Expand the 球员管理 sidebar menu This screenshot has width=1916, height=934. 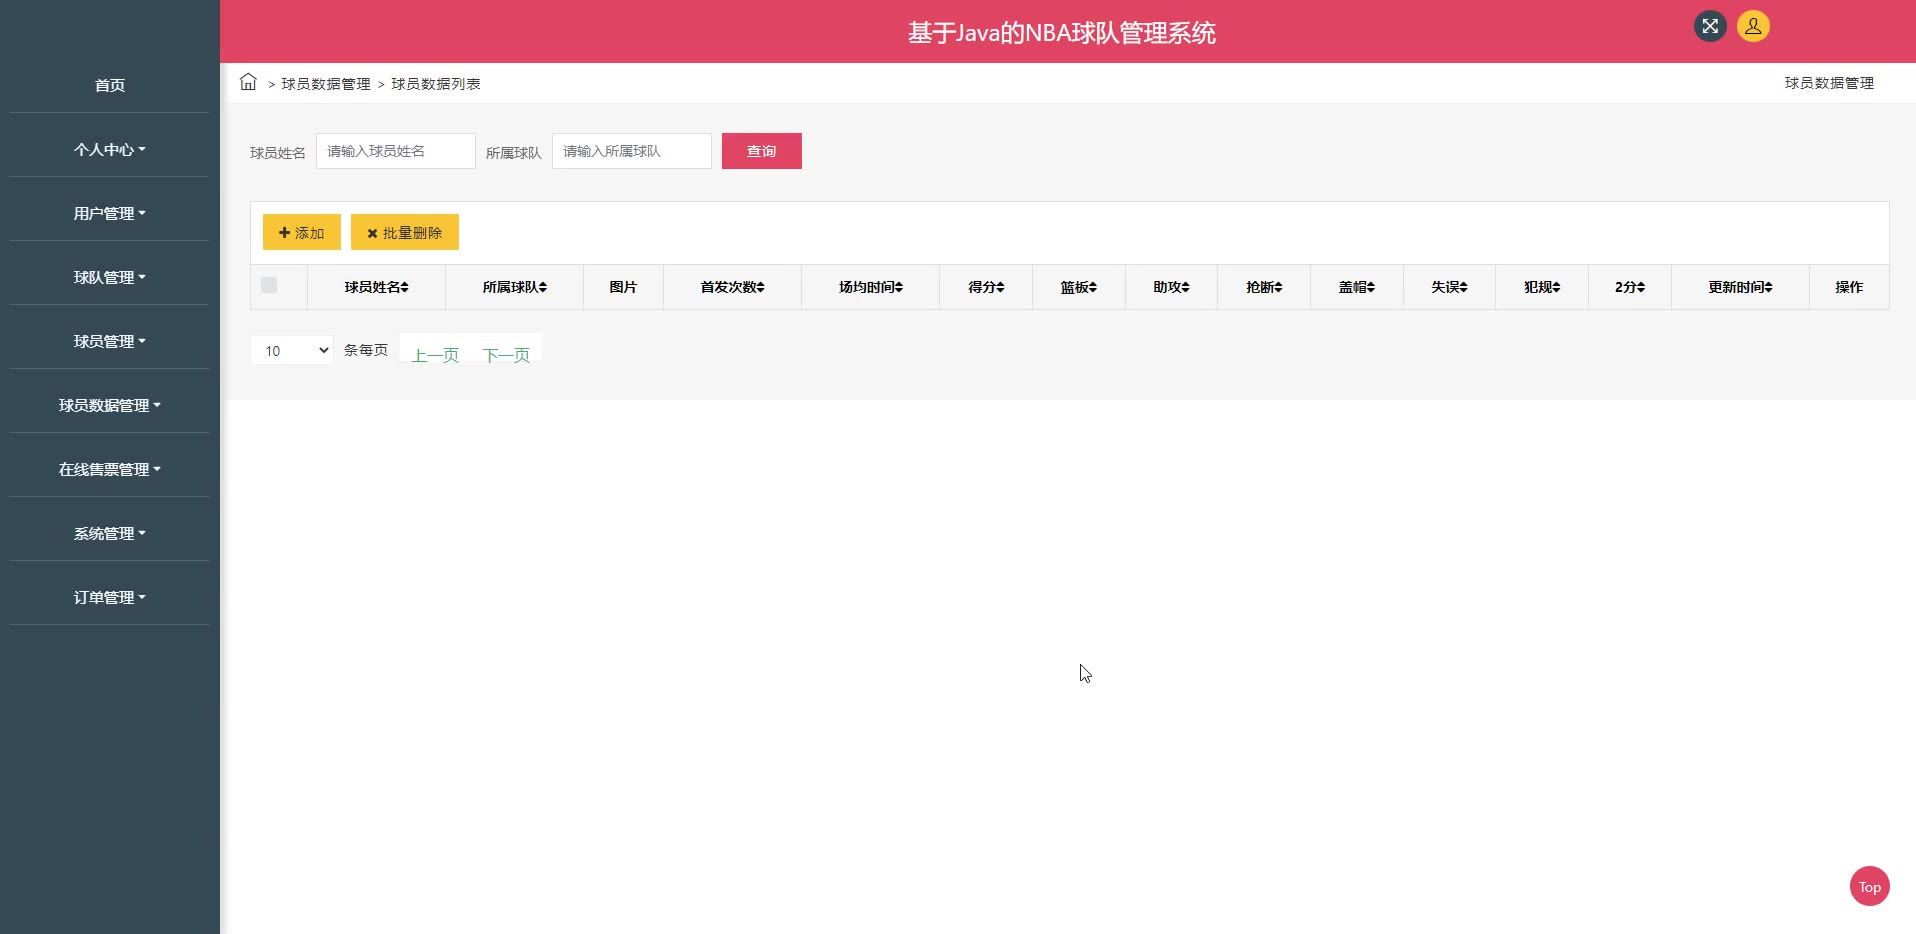click(110, 341)
